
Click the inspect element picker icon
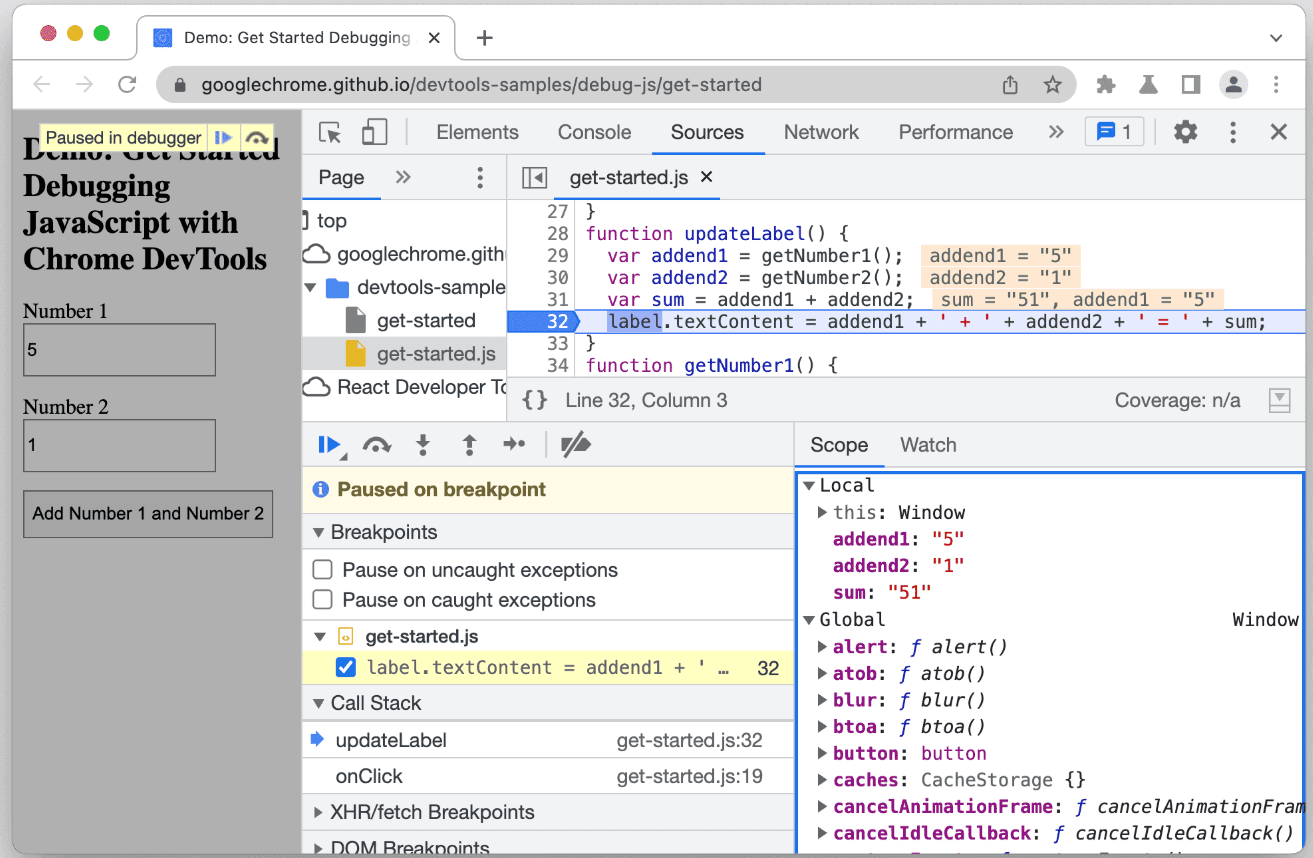(330, 133)
